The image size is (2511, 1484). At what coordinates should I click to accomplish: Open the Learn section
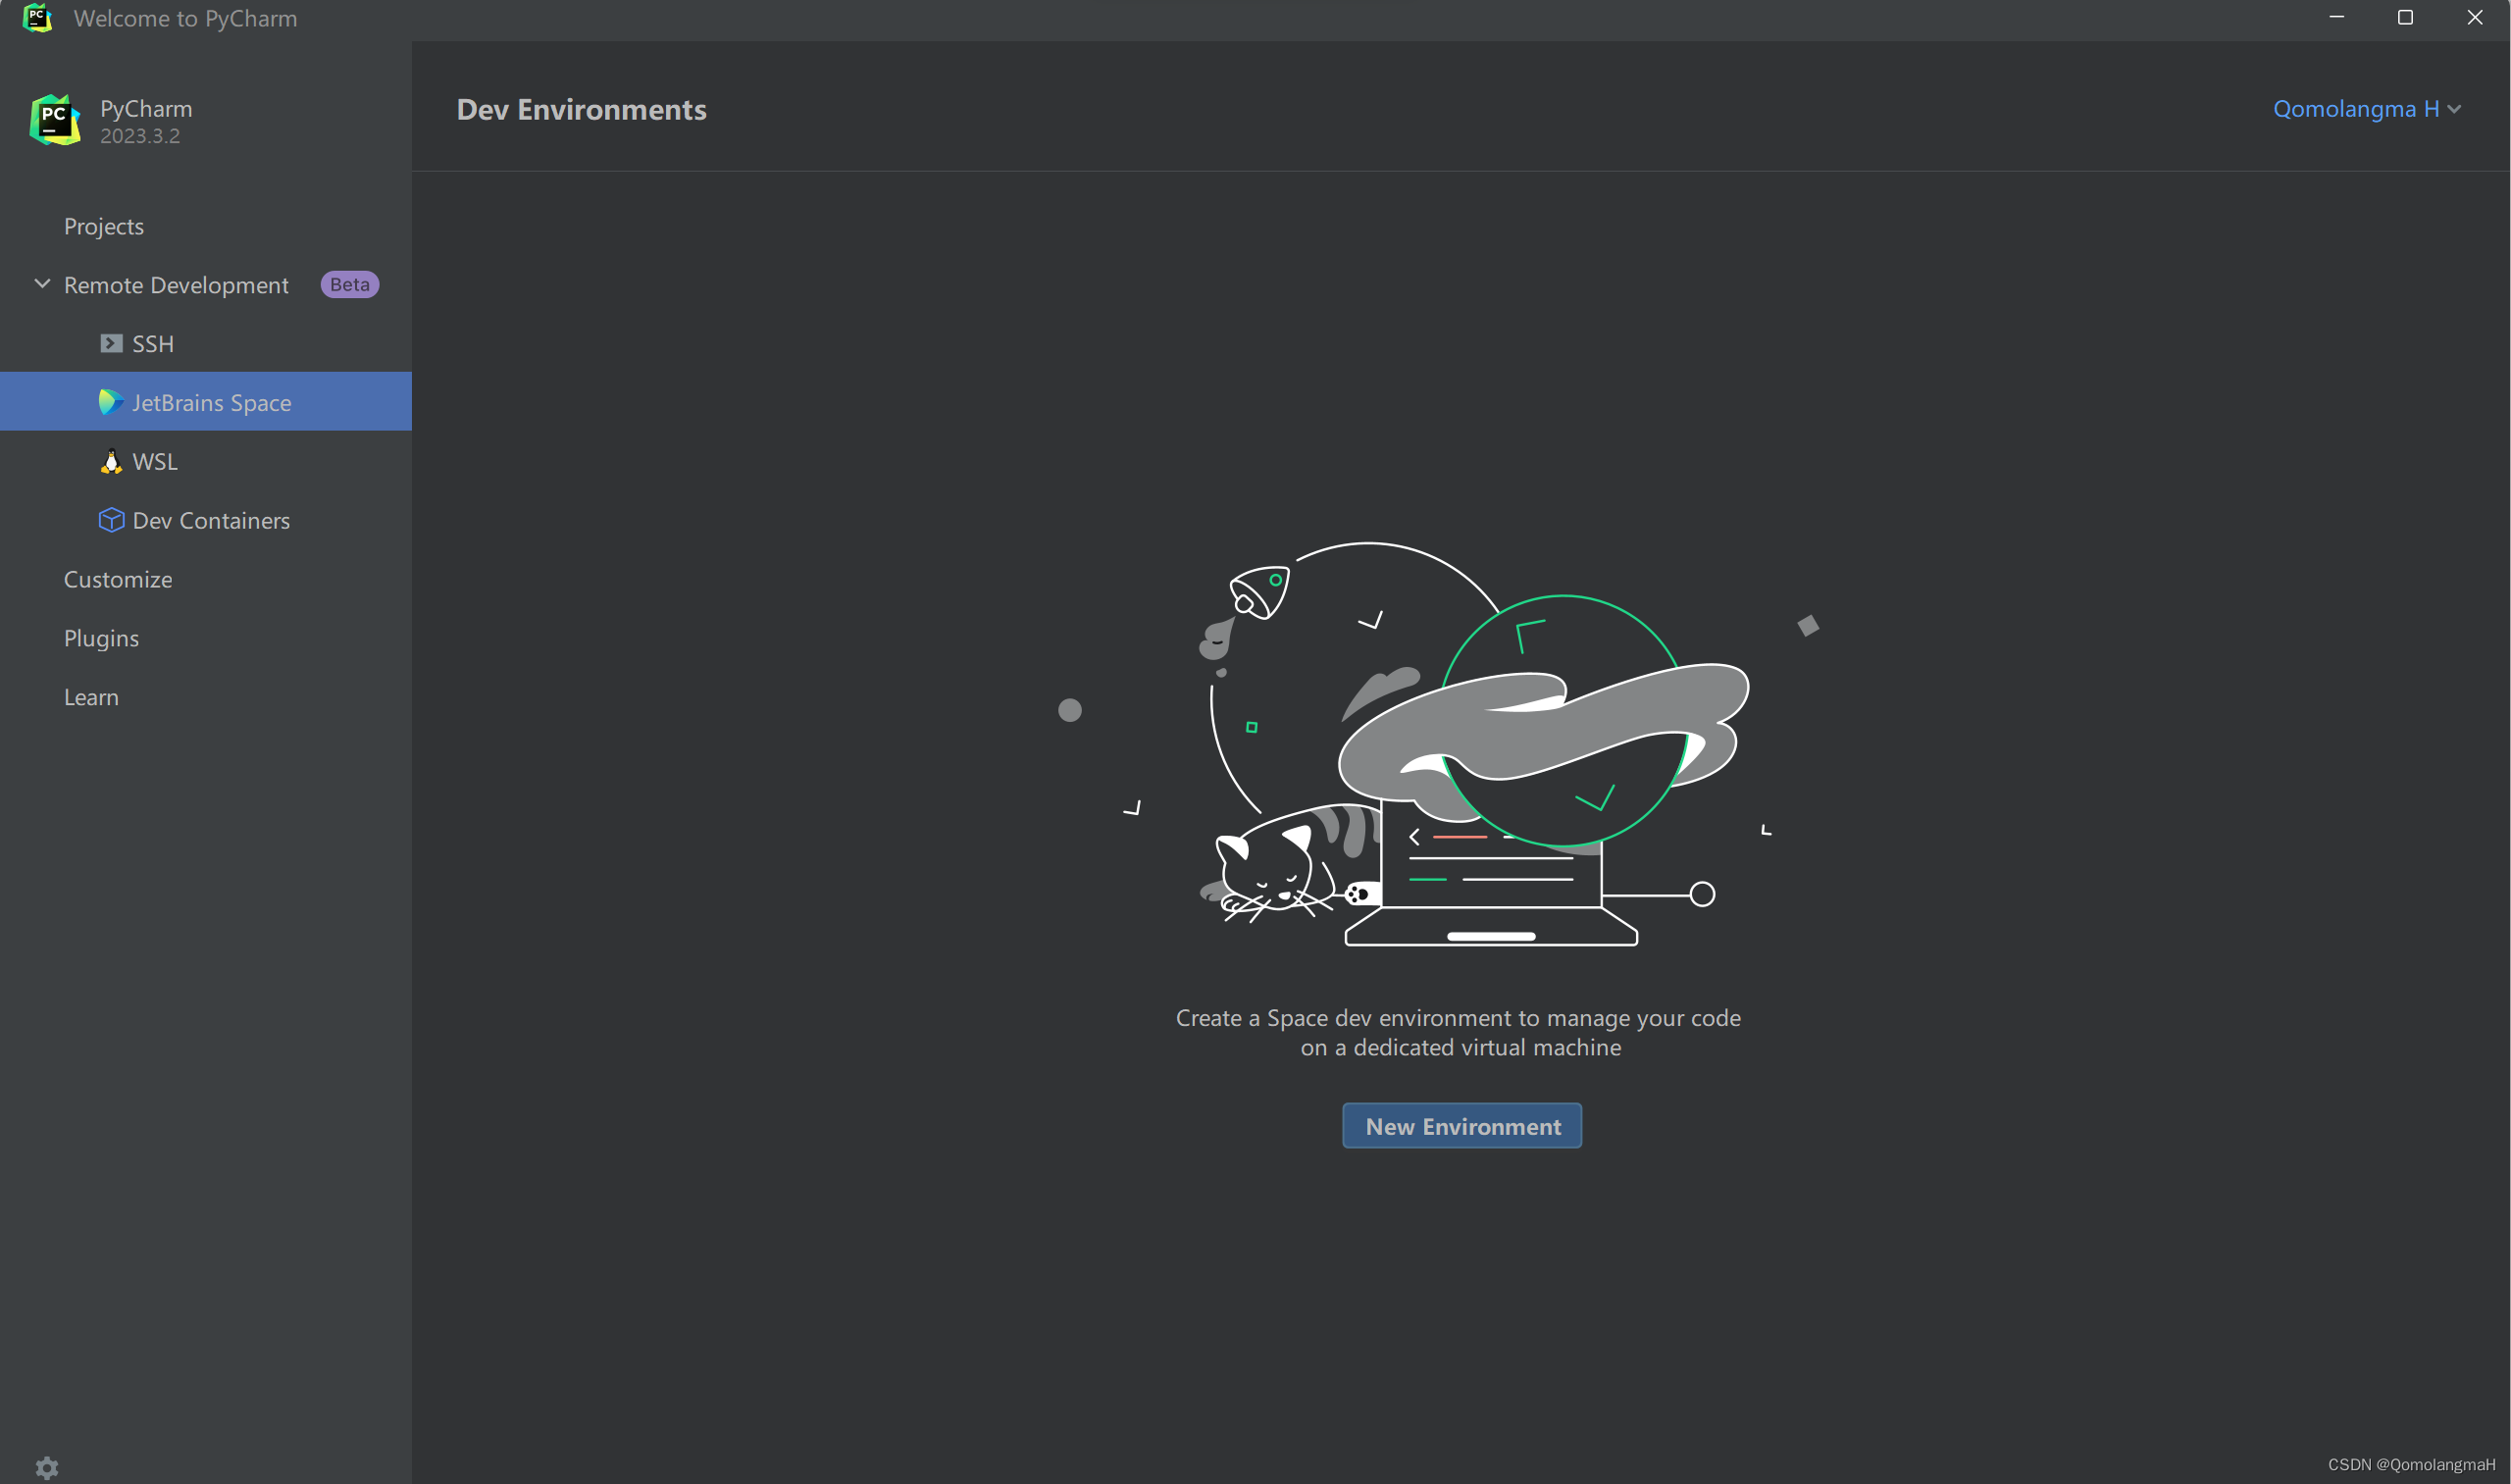pos(90,696)
